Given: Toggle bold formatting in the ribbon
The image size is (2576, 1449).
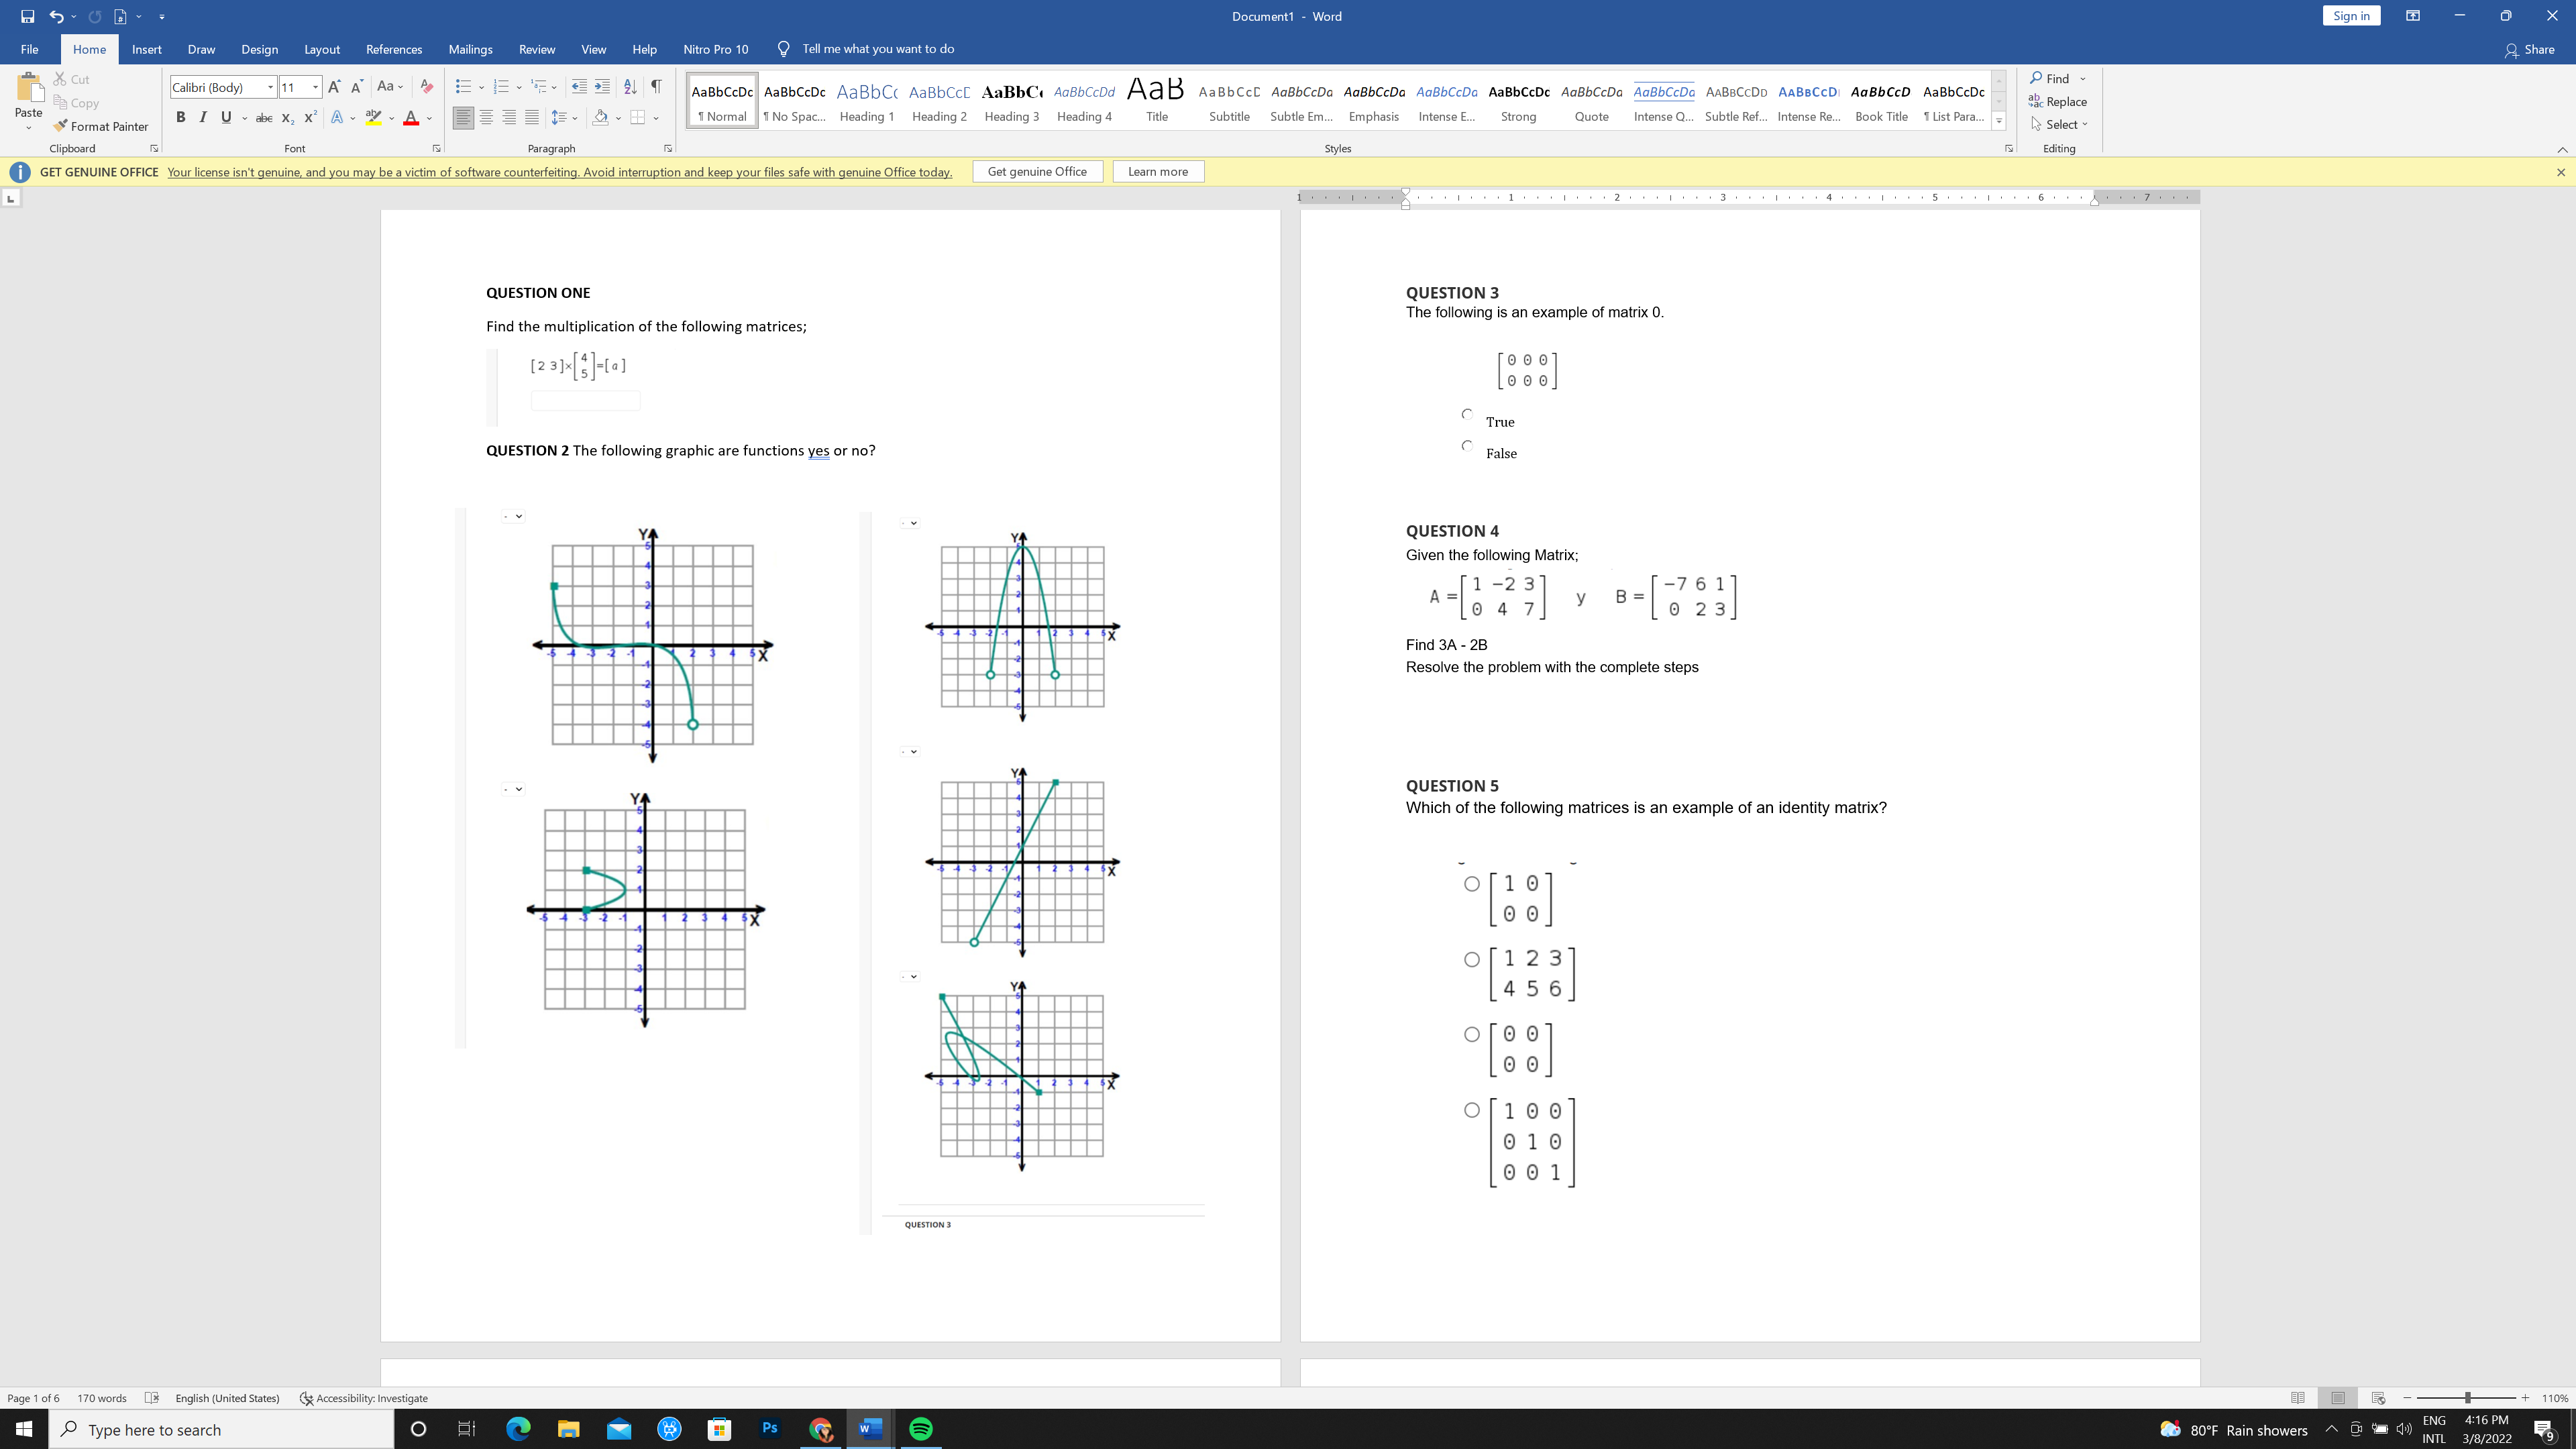Looking at the screenshot, I should point(180,117).
